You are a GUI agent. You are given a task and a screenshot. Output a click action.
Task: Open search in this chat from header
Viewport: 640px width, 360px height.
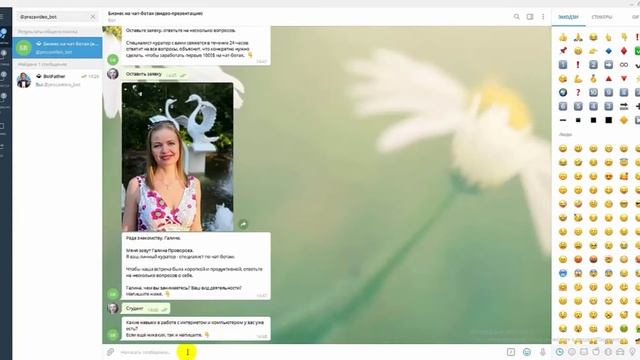[517, 17]
